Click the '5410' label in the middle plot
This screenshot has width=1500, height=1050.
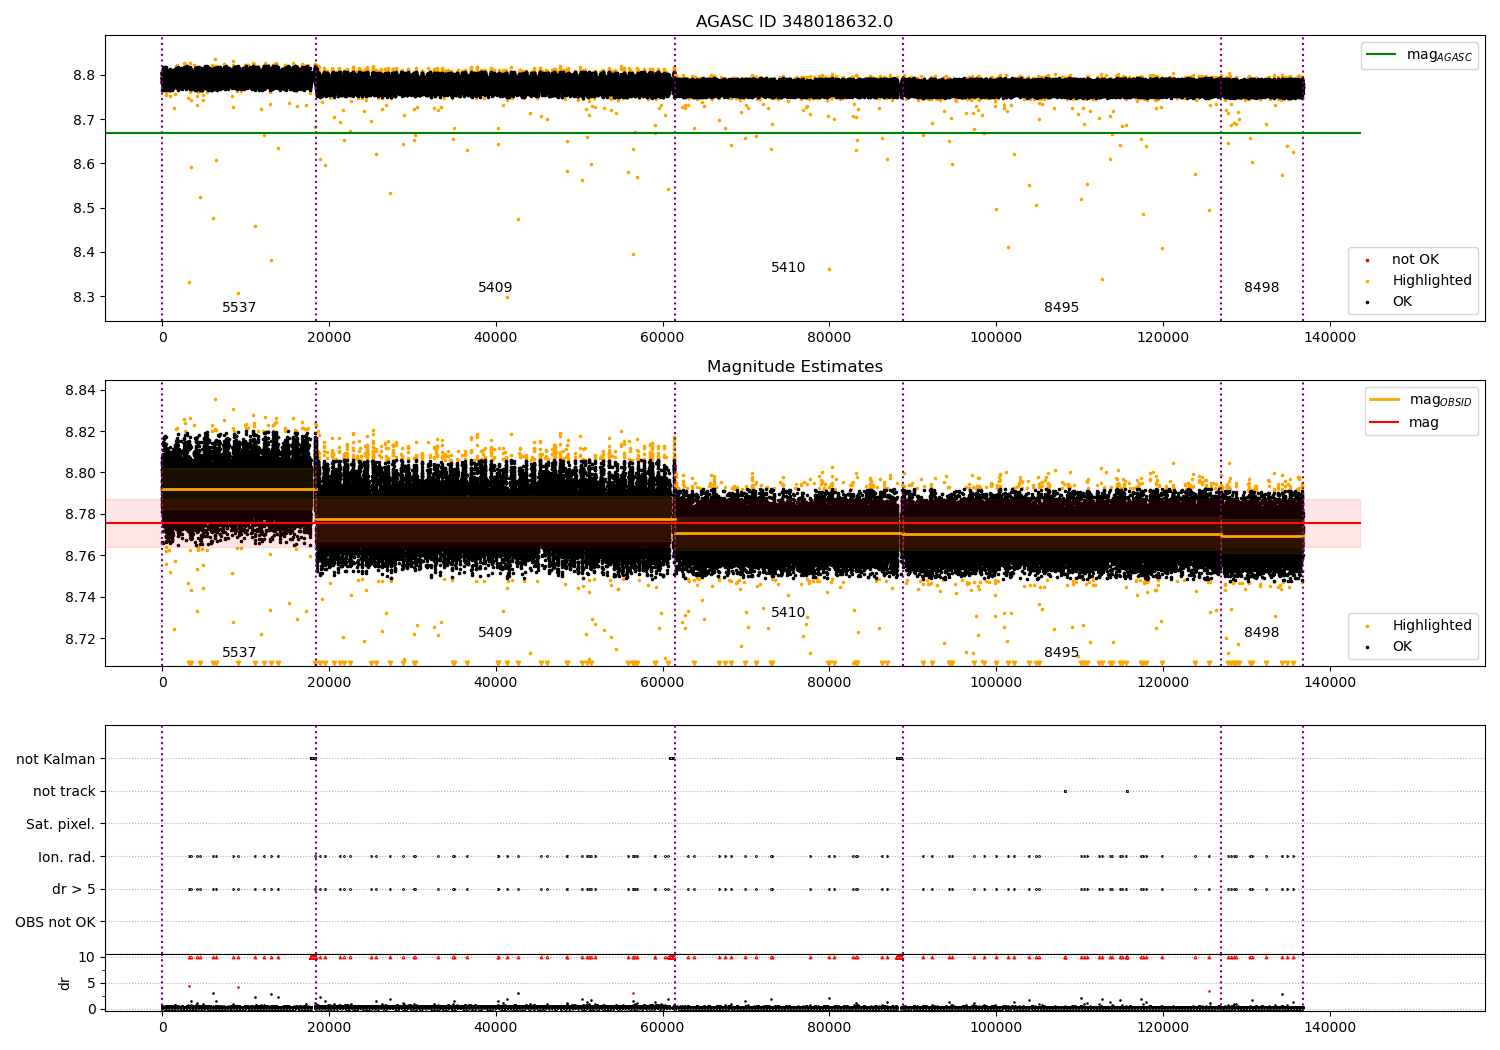788,613
